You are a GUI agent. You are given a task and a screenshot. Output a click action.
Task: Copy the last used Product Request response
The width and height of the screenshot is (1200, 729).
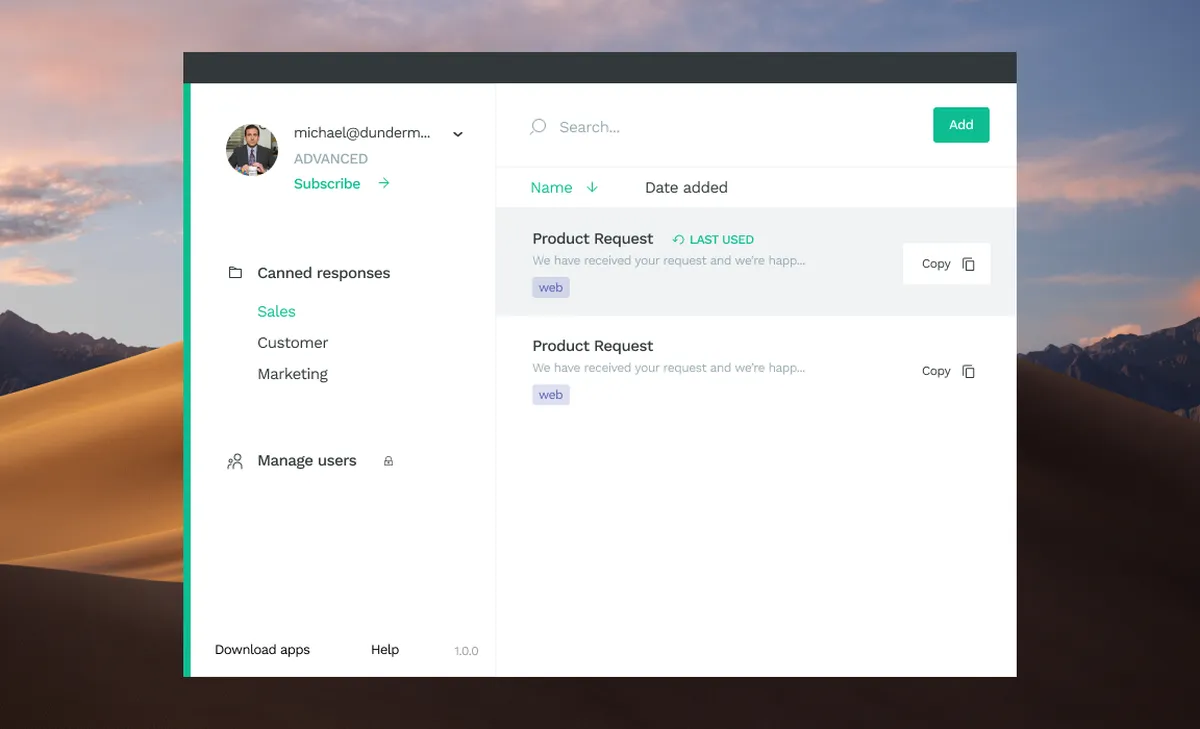(x=946, y=264)
